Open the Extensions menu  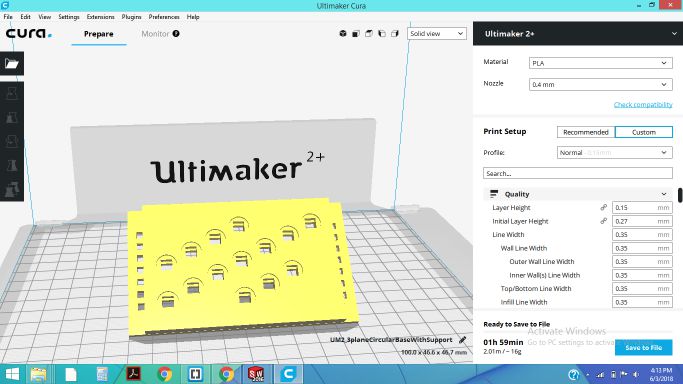point(100,17)
